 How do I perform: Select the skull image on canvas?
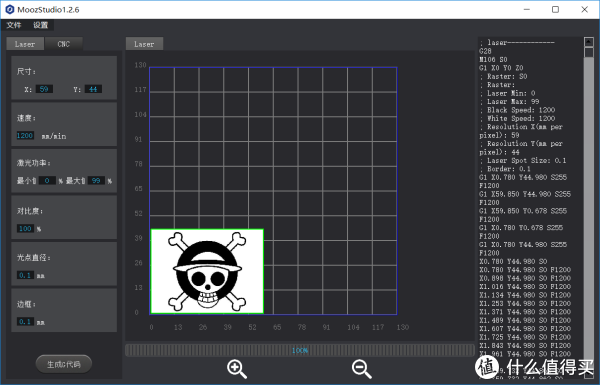[207, 271]
